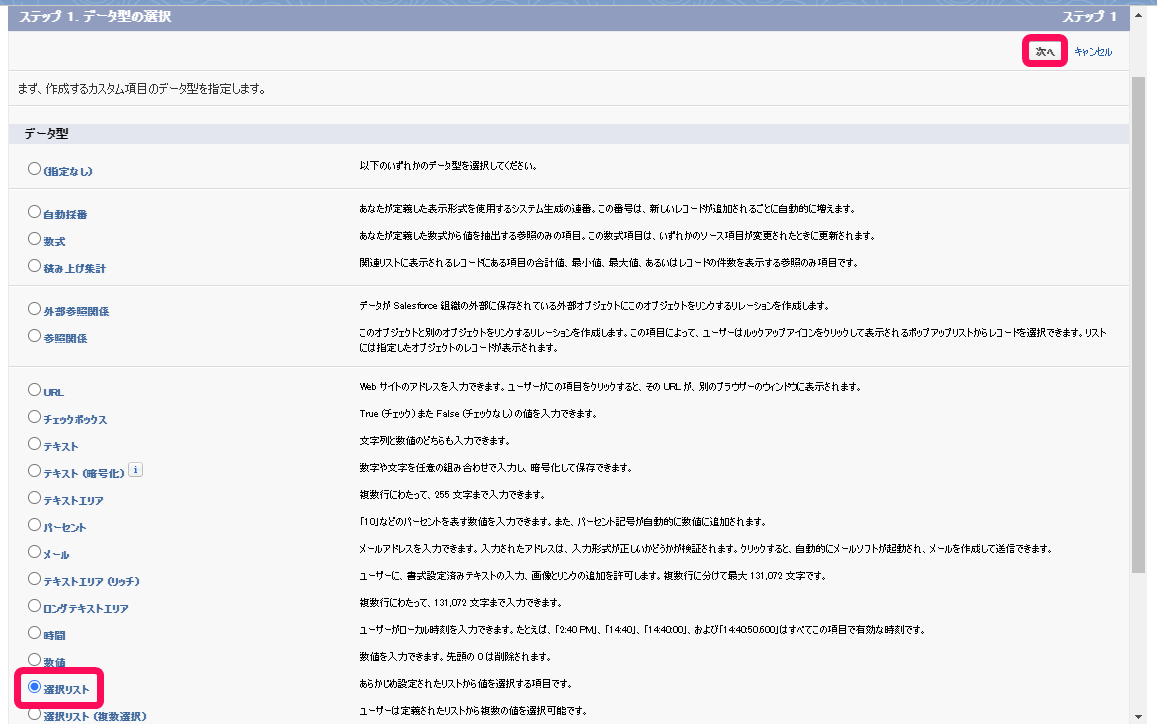Image resolution: width=1157 pixels, height=724 pixels.
Task: Select the (指定なし) radio button
Action: (x=35, y=169)
